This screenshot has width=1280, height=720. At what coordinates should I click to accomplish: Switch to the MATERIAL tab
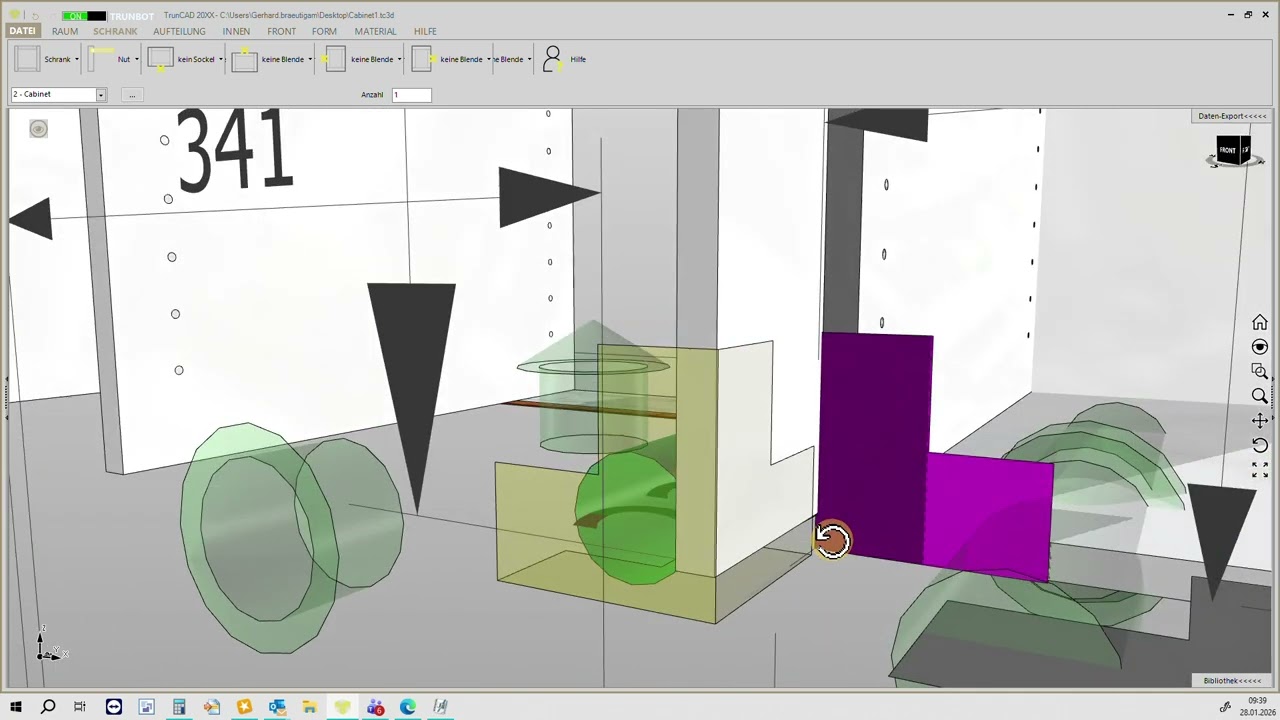click(x=375, y=31)
